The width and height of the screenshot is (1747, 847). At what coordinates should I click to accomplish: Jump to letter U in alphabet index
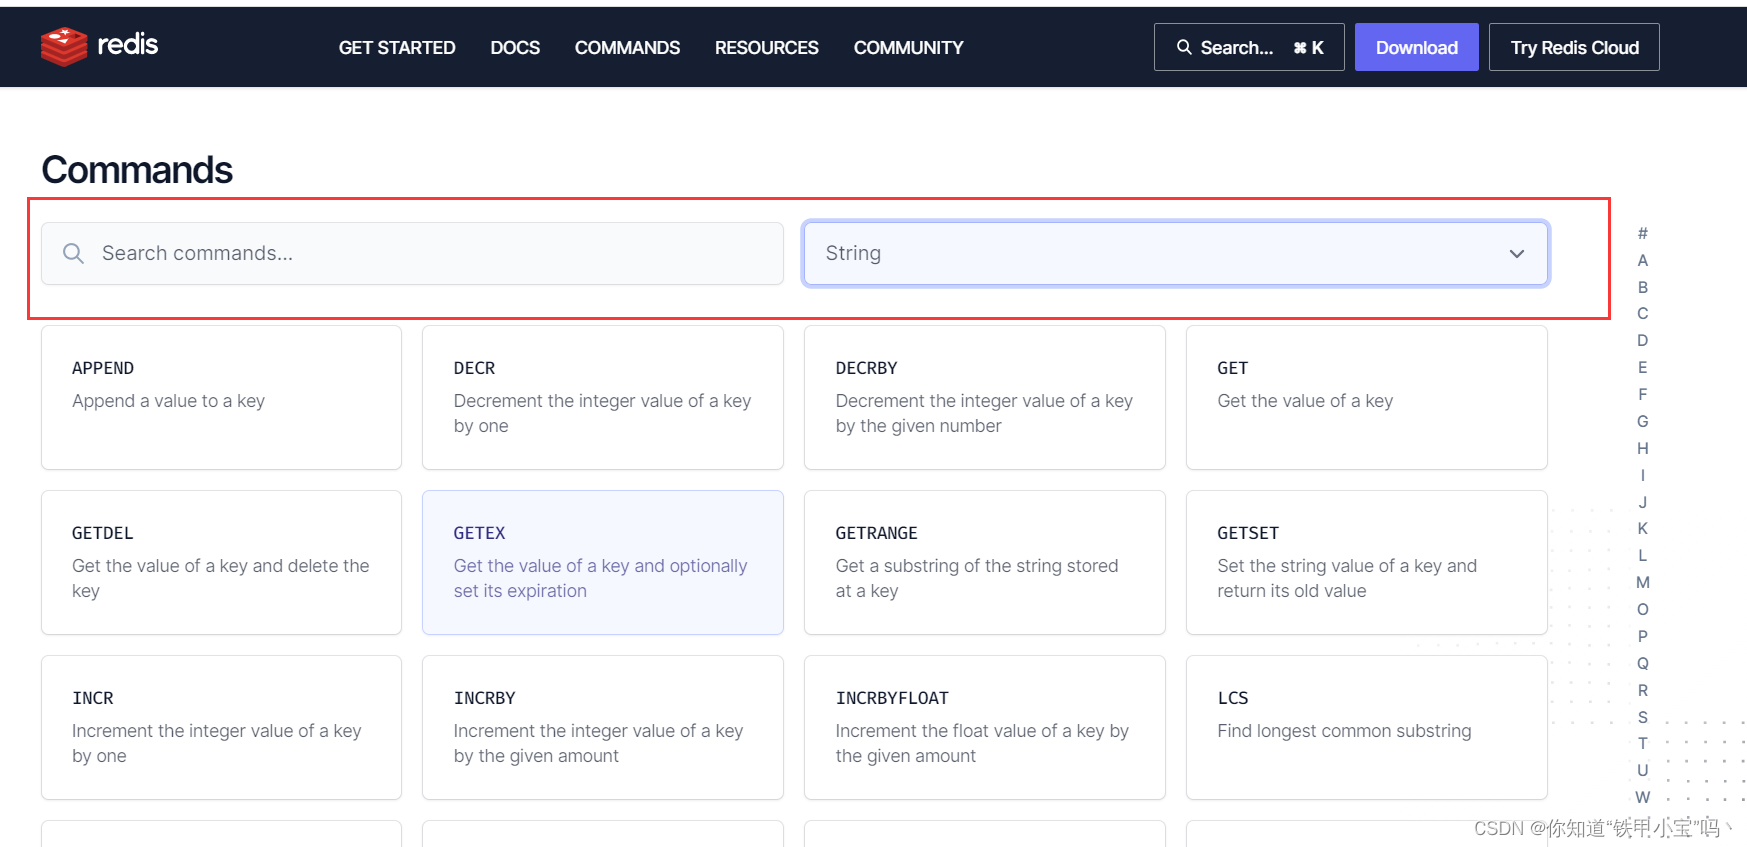tap(1642, 770)
